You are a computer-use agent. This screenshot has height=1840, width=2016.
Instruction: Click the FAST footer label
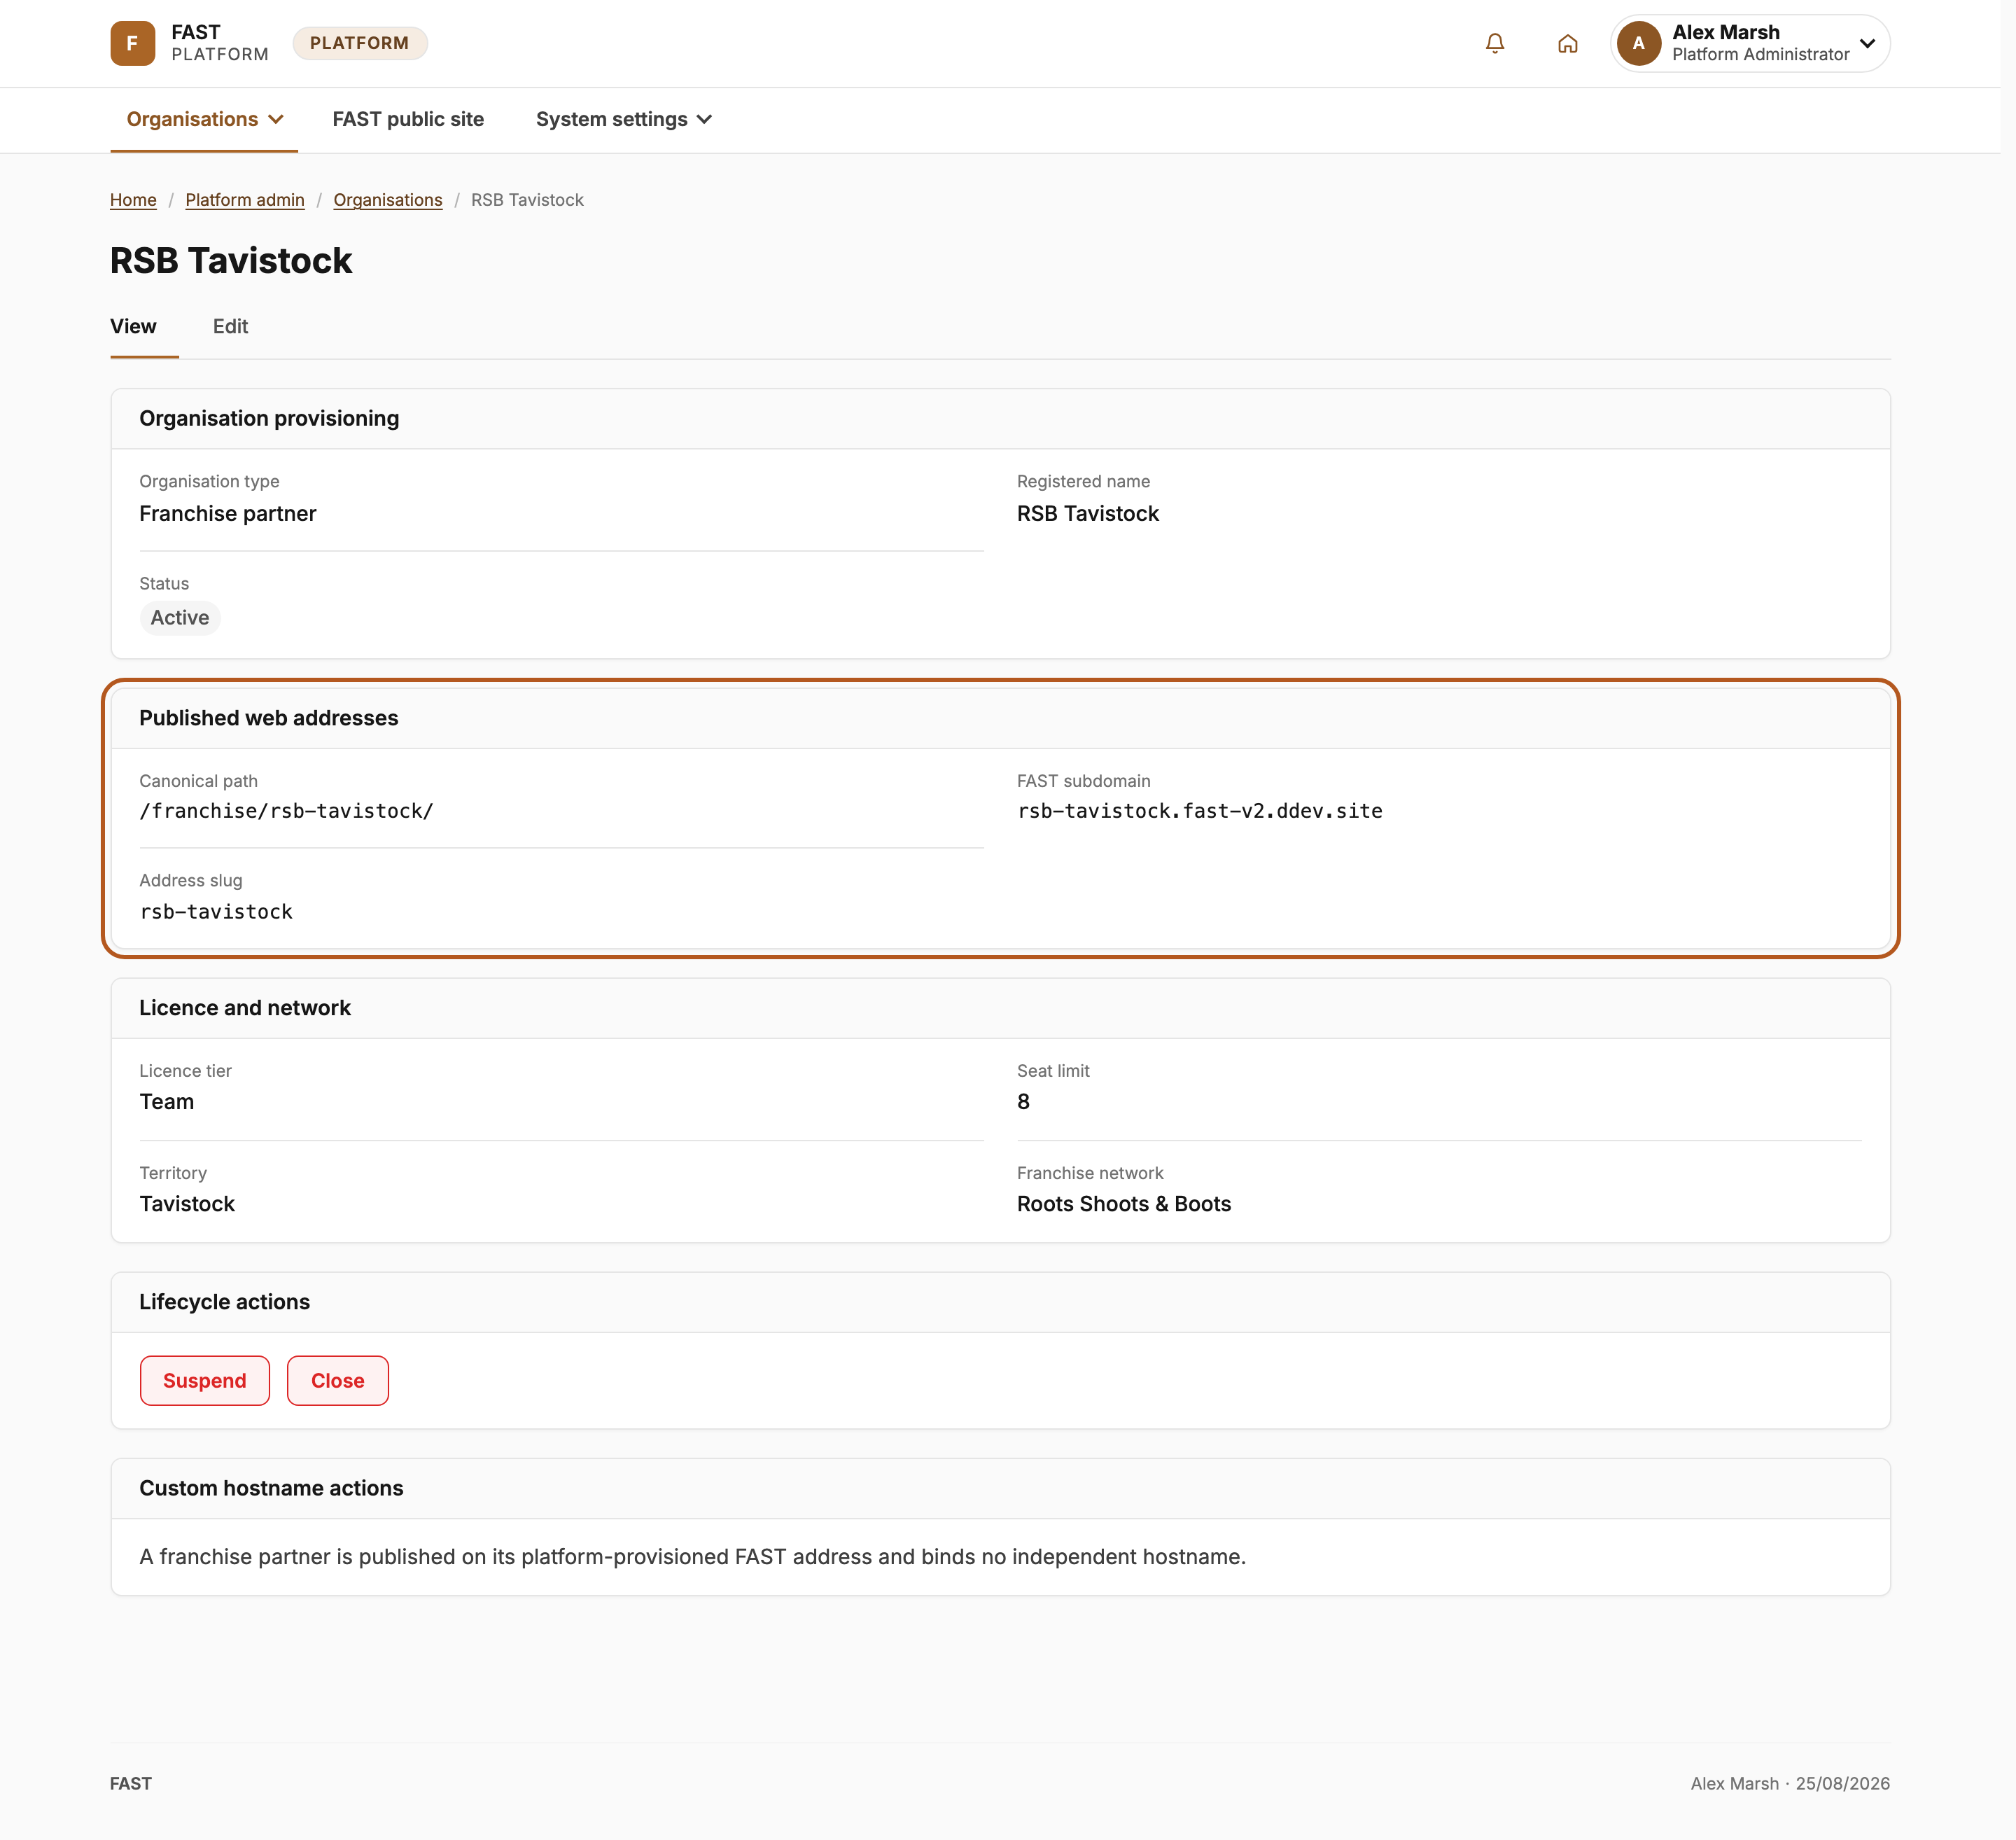131,1783
